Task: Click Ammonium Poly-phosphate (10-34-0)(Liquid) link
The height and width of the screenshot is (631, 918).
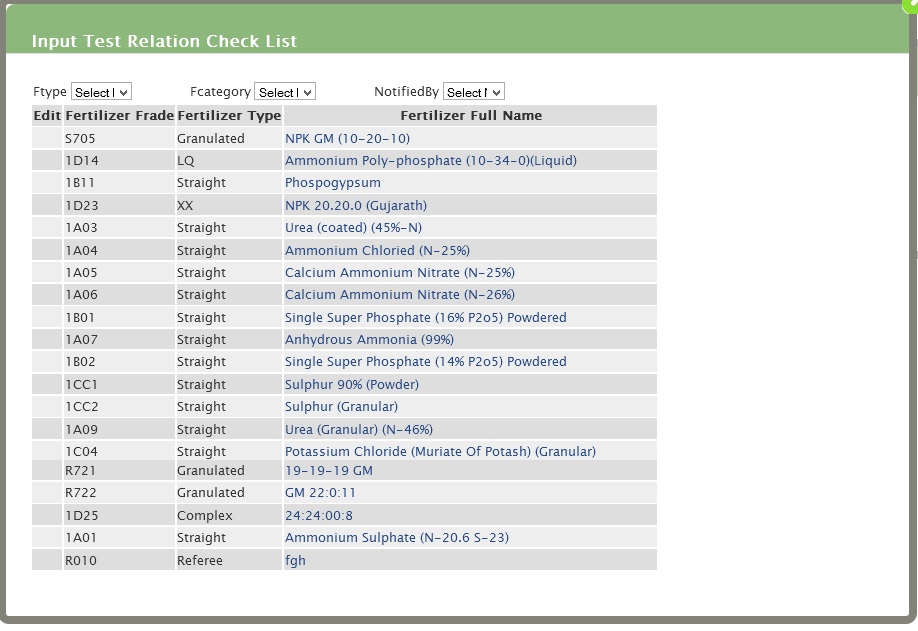Action: pos(430,161)
